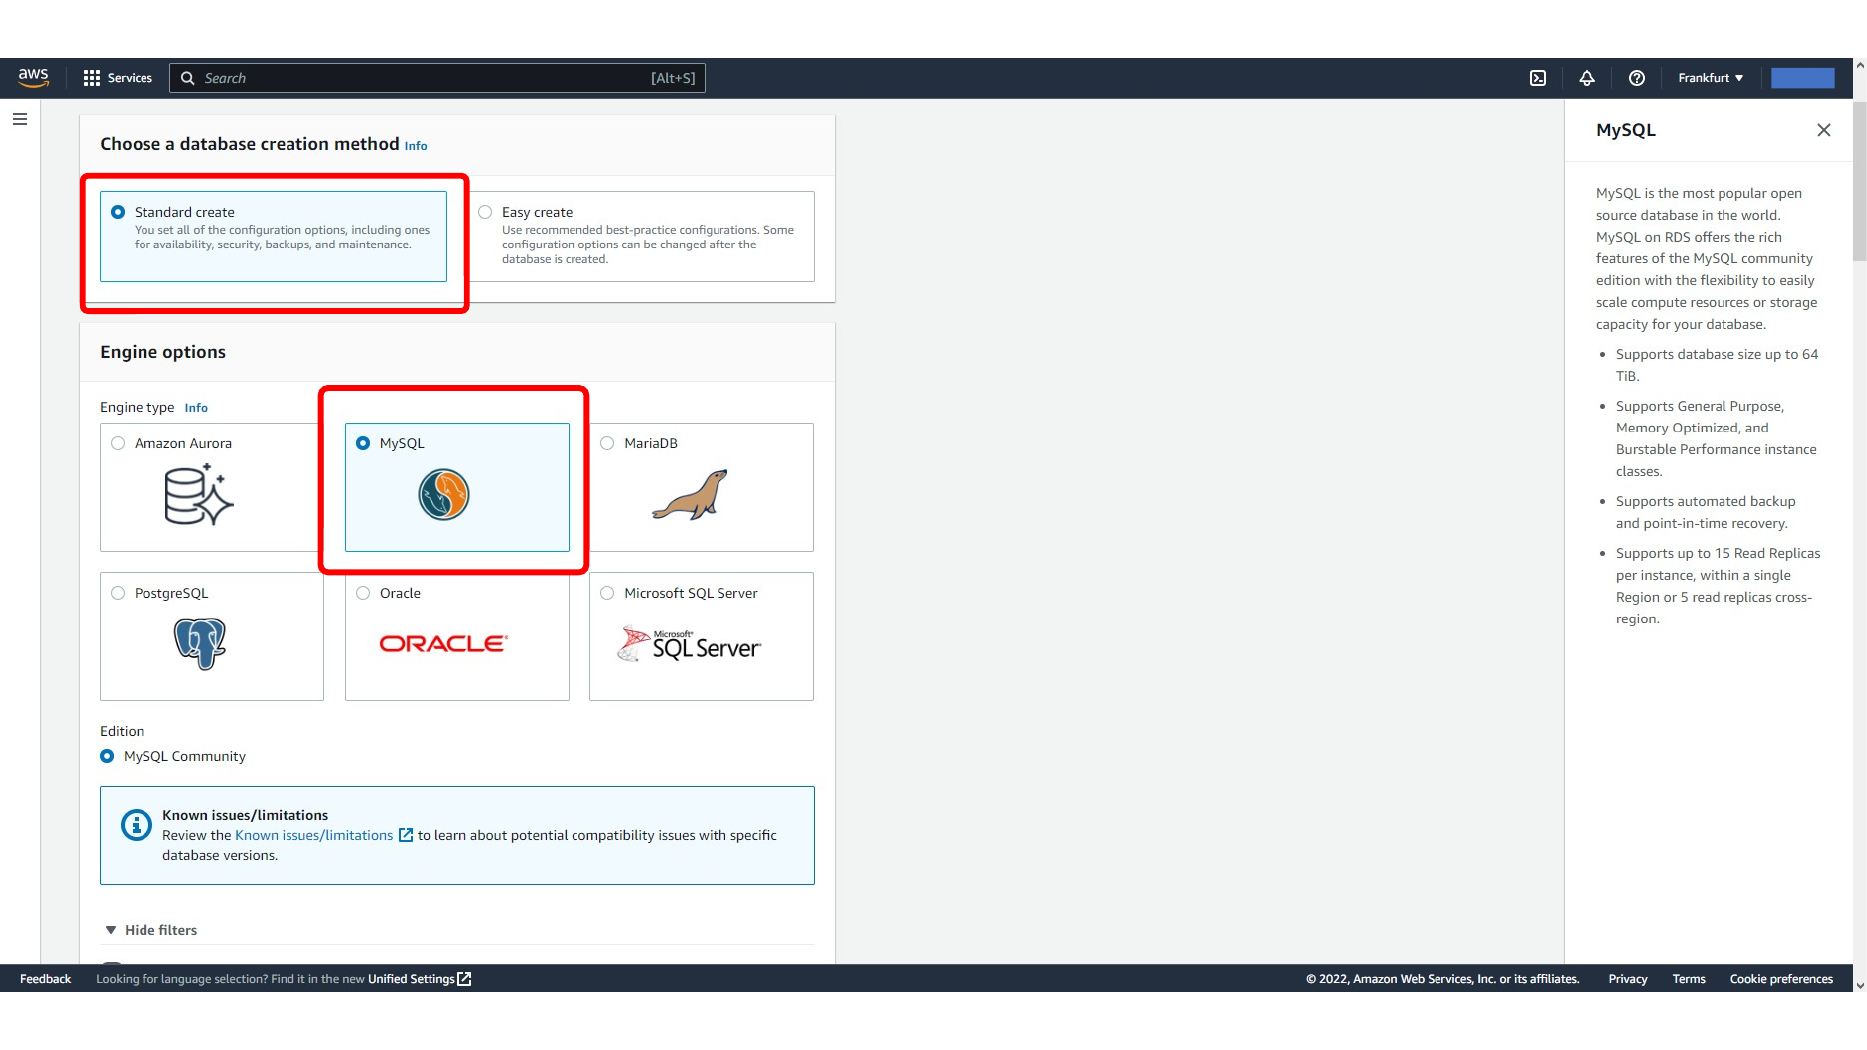Open the Frankfurt region dropdown
The height and width of the screenshot is (1050, 1867).
[1710, 78]
